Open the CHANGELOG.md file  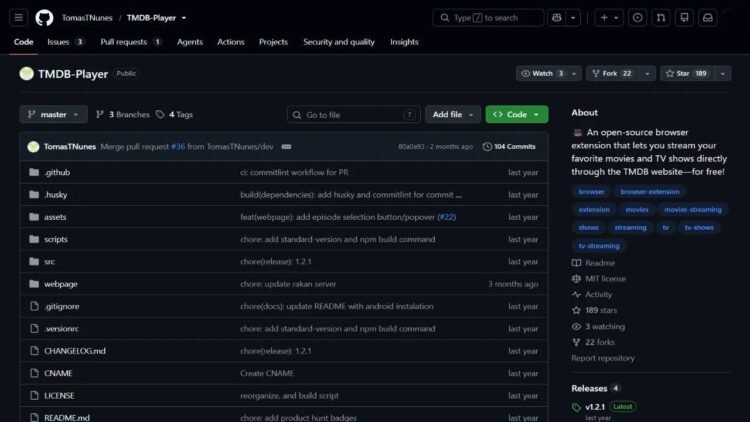click(75, 351)
